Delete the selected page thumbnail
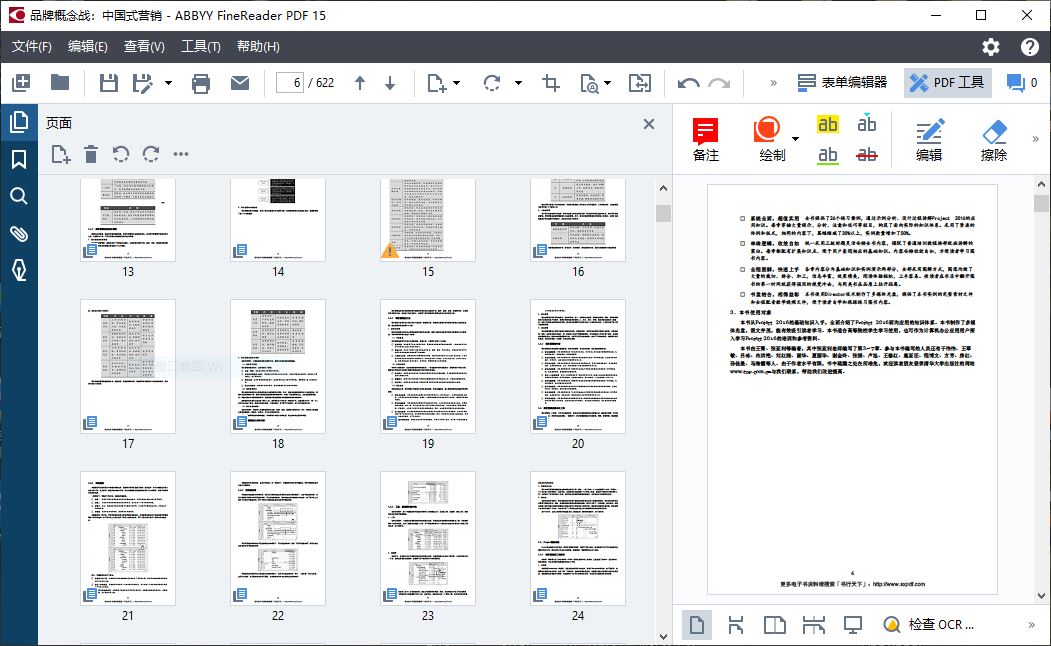Viewport: 1051px width, 646px height. (x=90, y=154)
